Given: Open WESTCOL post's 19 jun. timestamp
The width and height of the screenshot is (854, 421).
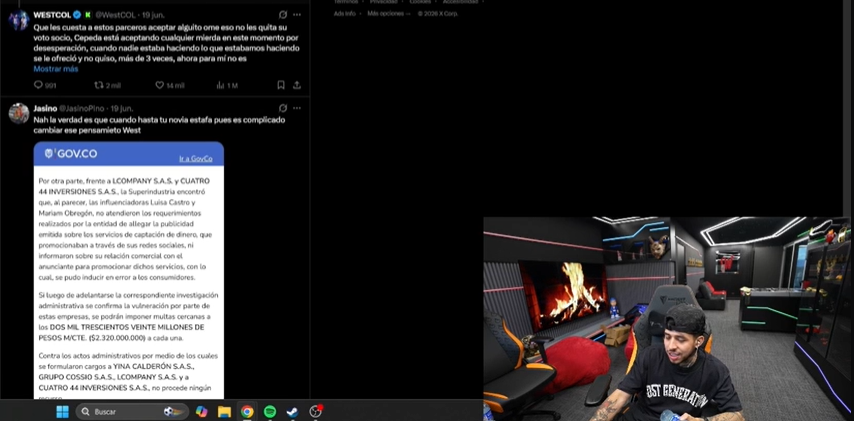Looking at the screenshot, I should point(153,15).
